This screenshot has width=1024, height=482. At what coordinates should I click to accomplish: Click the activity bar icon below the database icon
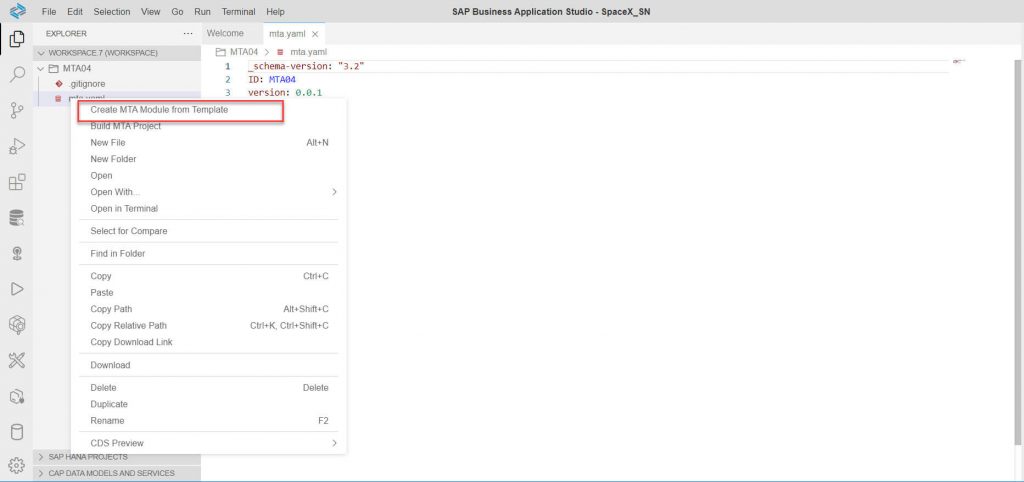coord(17,253)
